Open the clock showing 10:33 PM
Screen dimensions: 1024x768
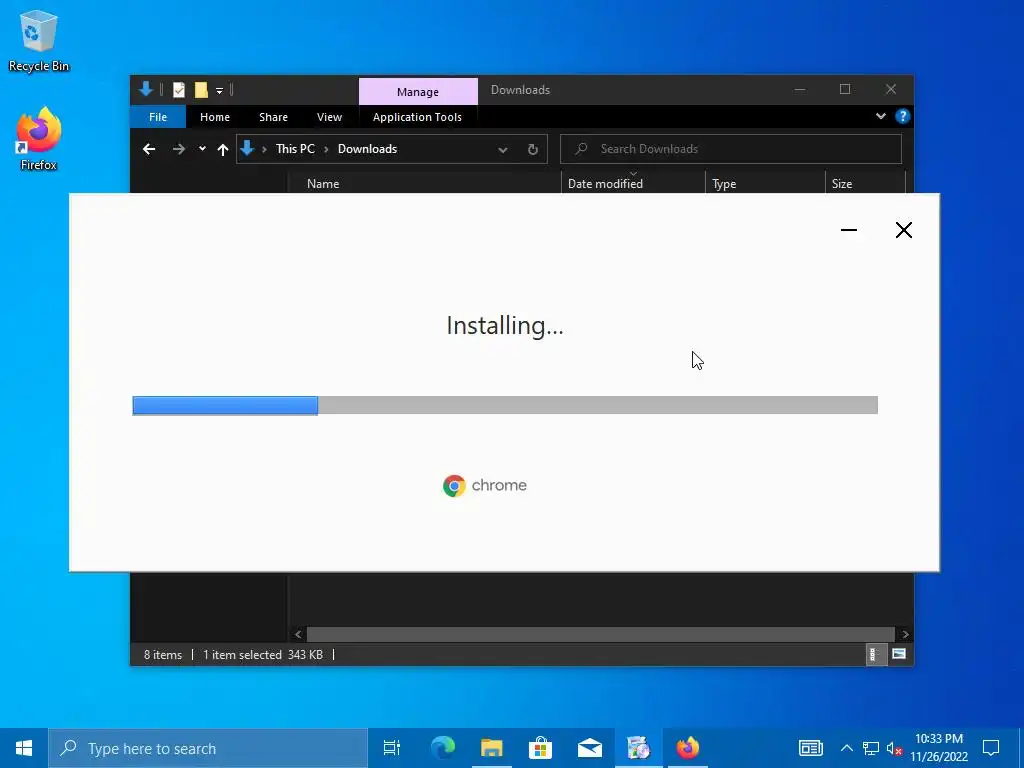(x=939, y=748)
